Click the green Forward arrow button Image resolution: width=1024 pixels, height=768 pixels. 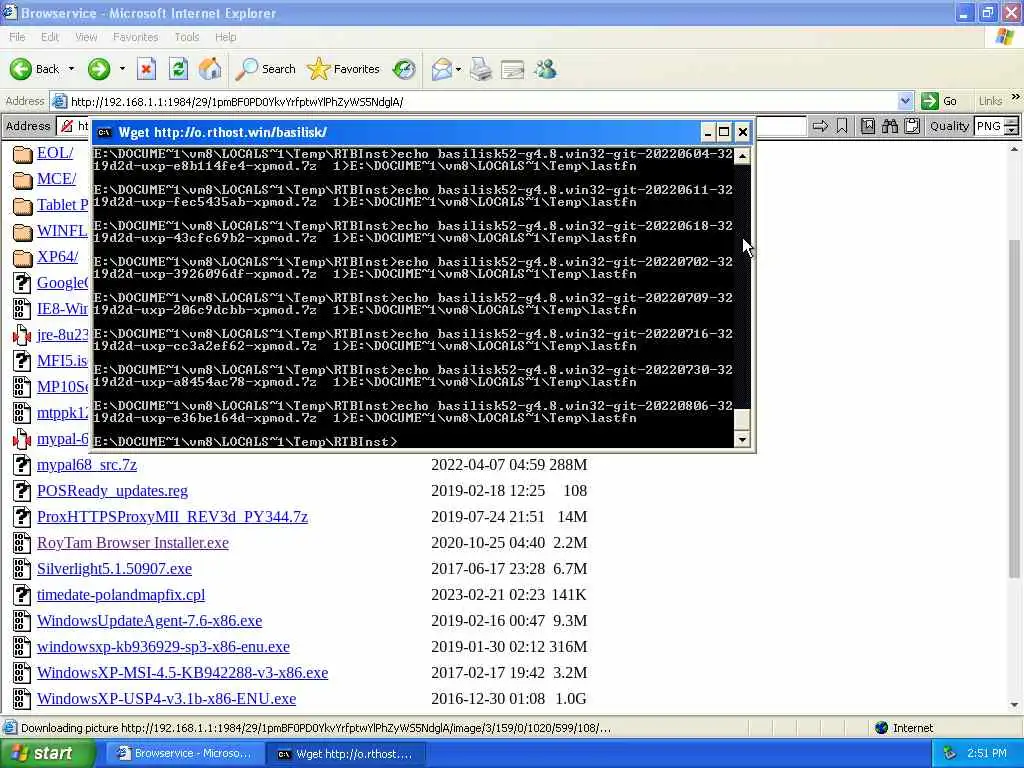99,69
